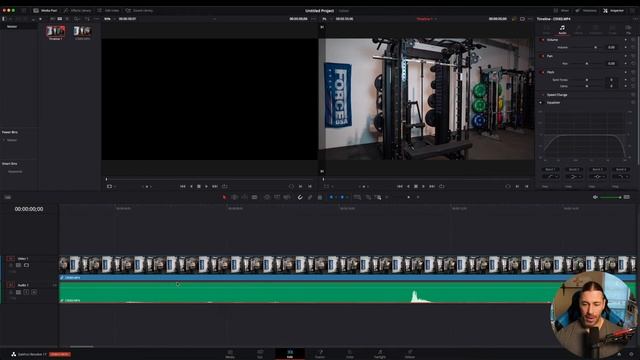Click the timeline timecode 00:00:00:00 field

tap(29, 209)
